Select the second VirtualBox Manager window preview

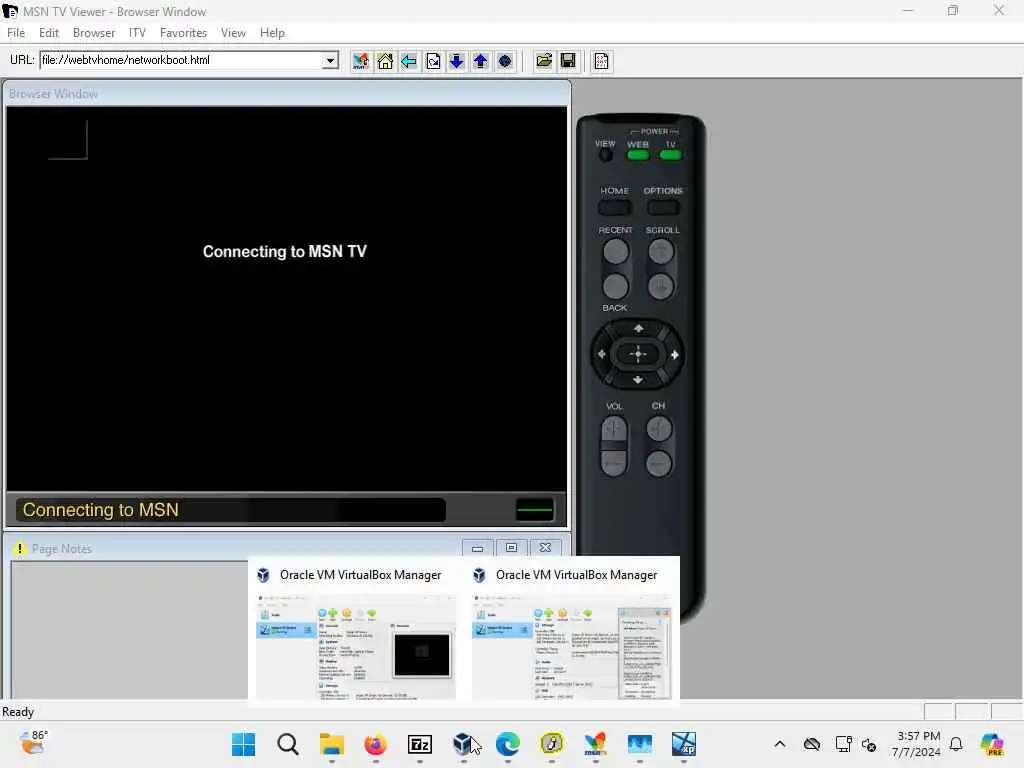point(572,632)
